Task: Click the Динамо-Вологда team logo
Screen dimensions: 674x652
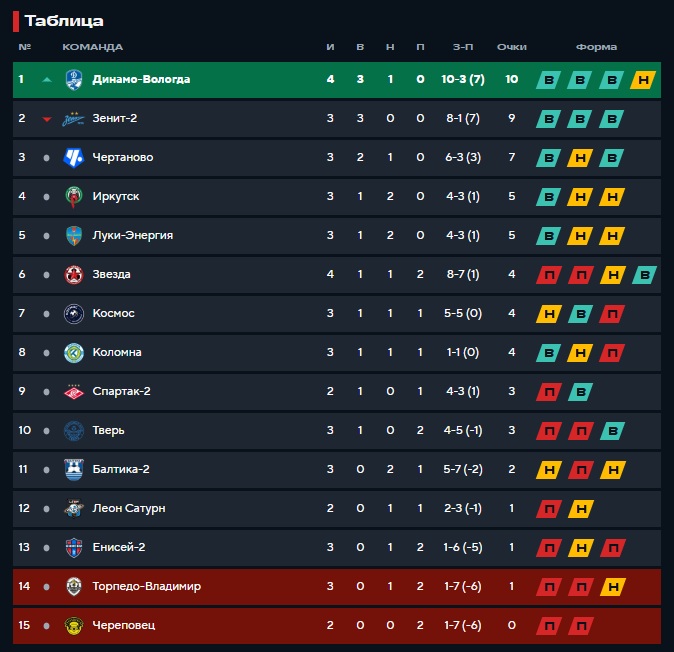Action: coord(74,80)
